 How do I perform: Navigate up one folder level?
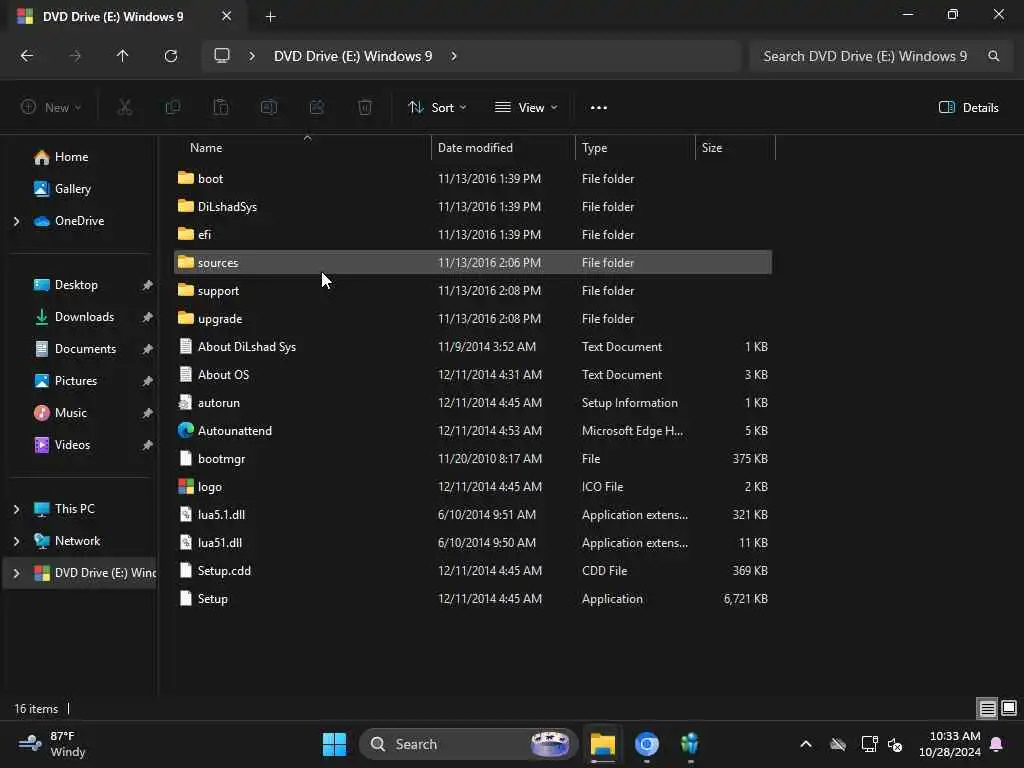pos(122,56)
